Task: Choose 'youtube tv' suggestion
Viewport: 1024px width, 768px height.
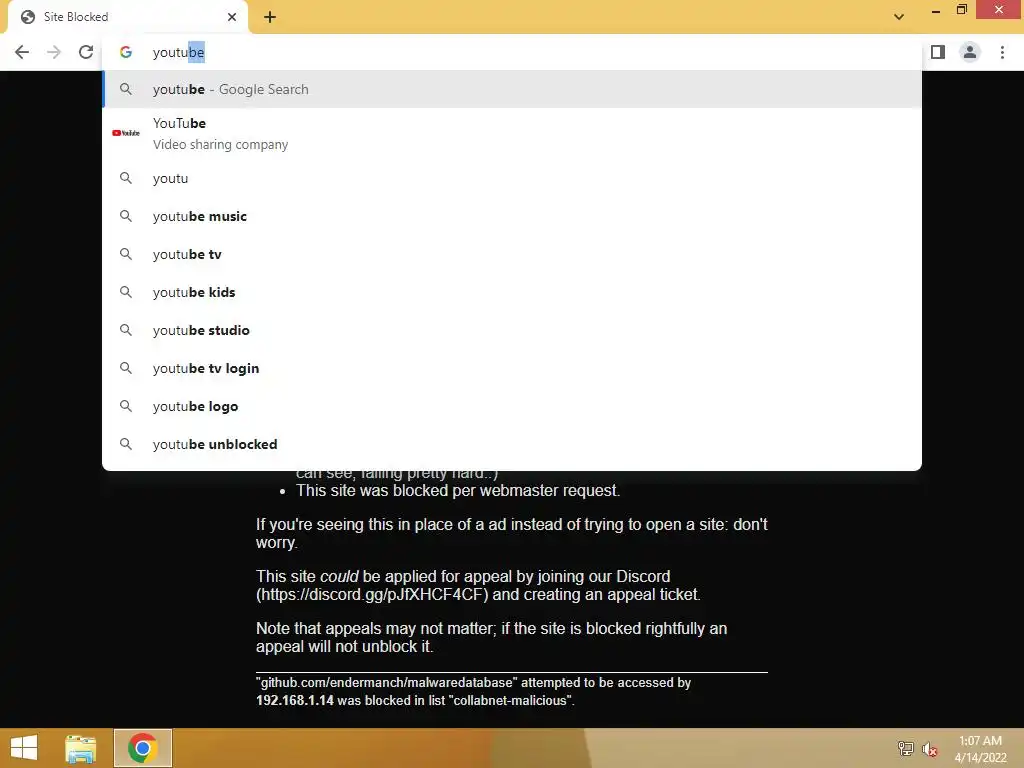Action: click(x=512, y=254)
